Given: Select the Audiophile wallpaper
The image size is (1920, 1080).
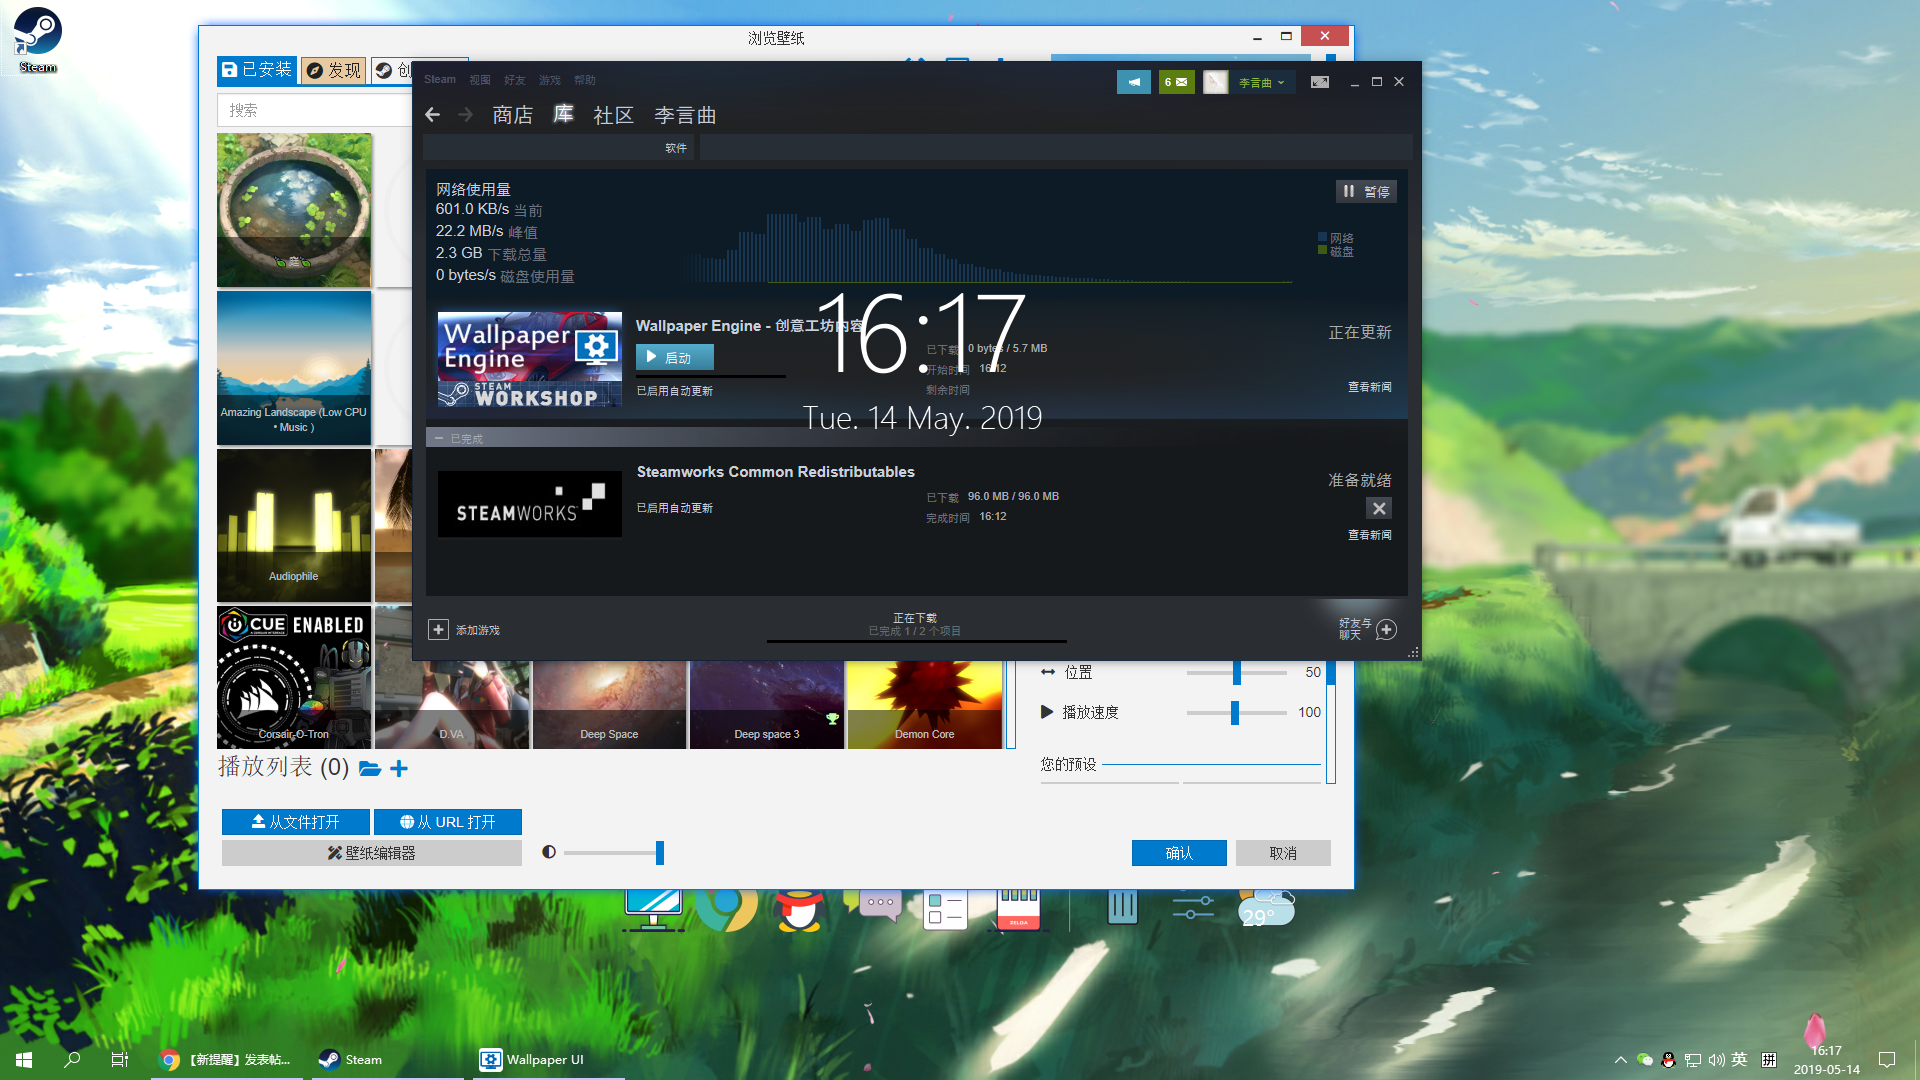Looking at the screenshot, I should click(294, 525).
